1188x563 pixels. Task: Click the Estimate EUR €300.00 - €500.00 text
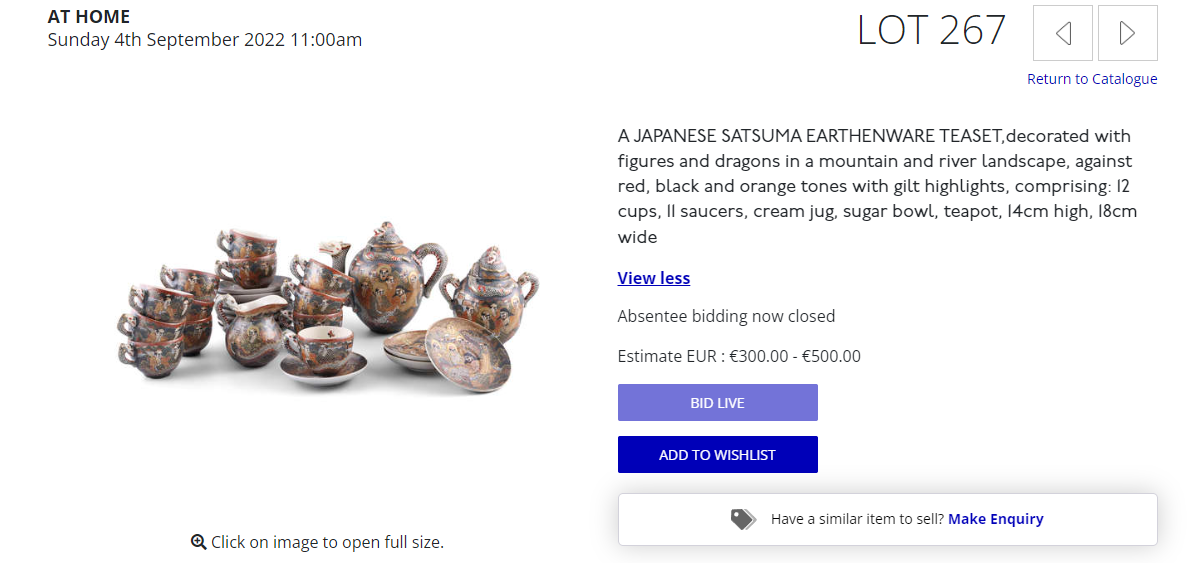tap(739, 356)
